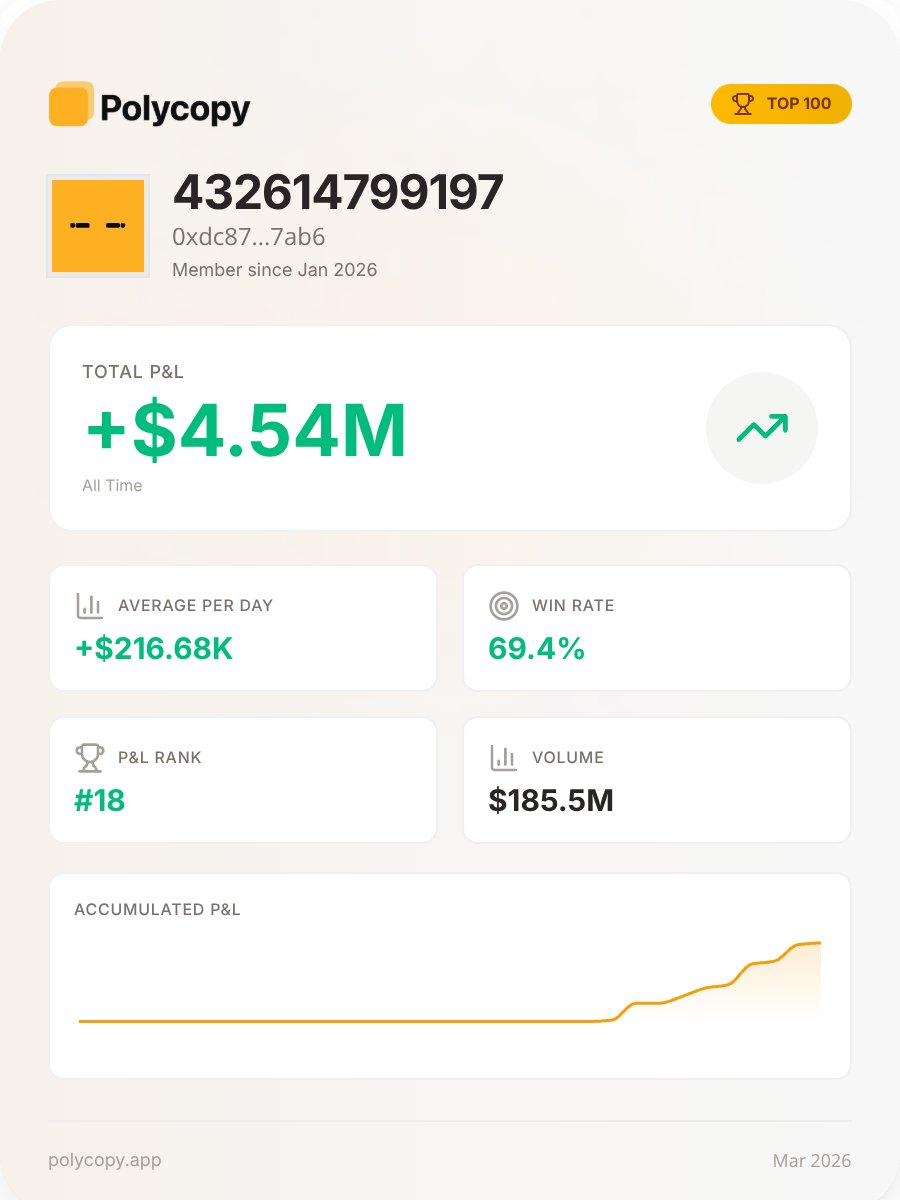Click the AVERAGE PER DAY label
This screenshot has height=1200, width=900.
click(195, 606)
